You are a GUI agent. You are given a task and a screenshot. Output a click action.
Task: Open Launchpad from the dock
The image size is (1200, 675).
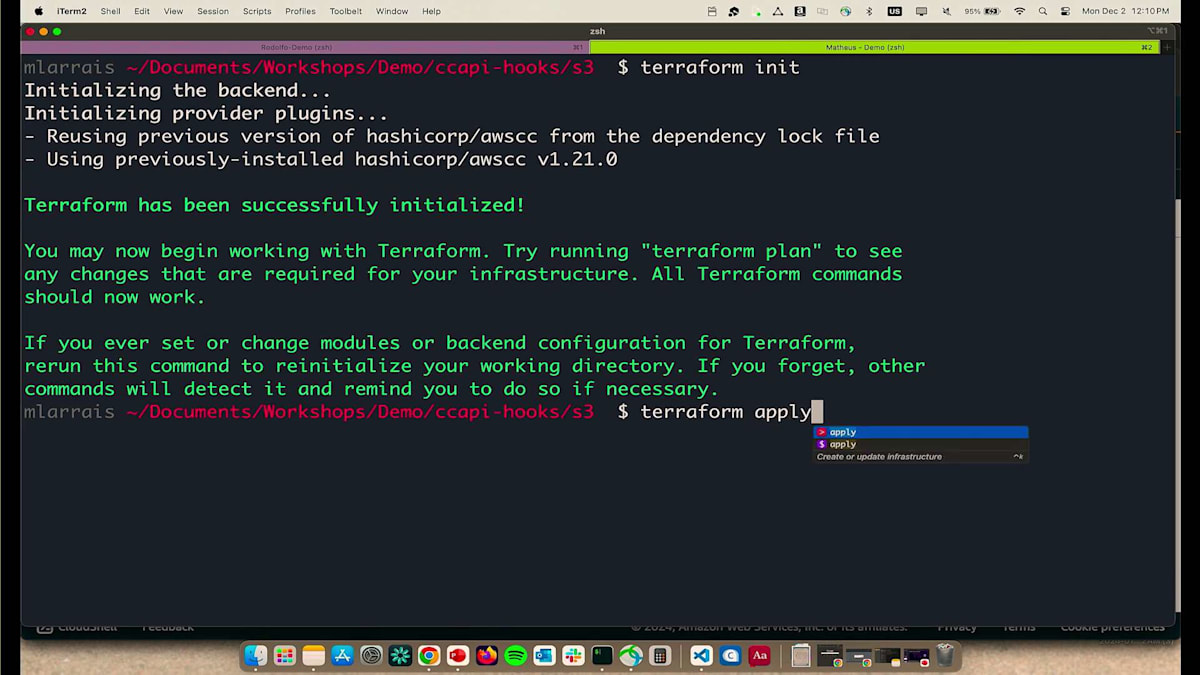[x=285, y=656]
